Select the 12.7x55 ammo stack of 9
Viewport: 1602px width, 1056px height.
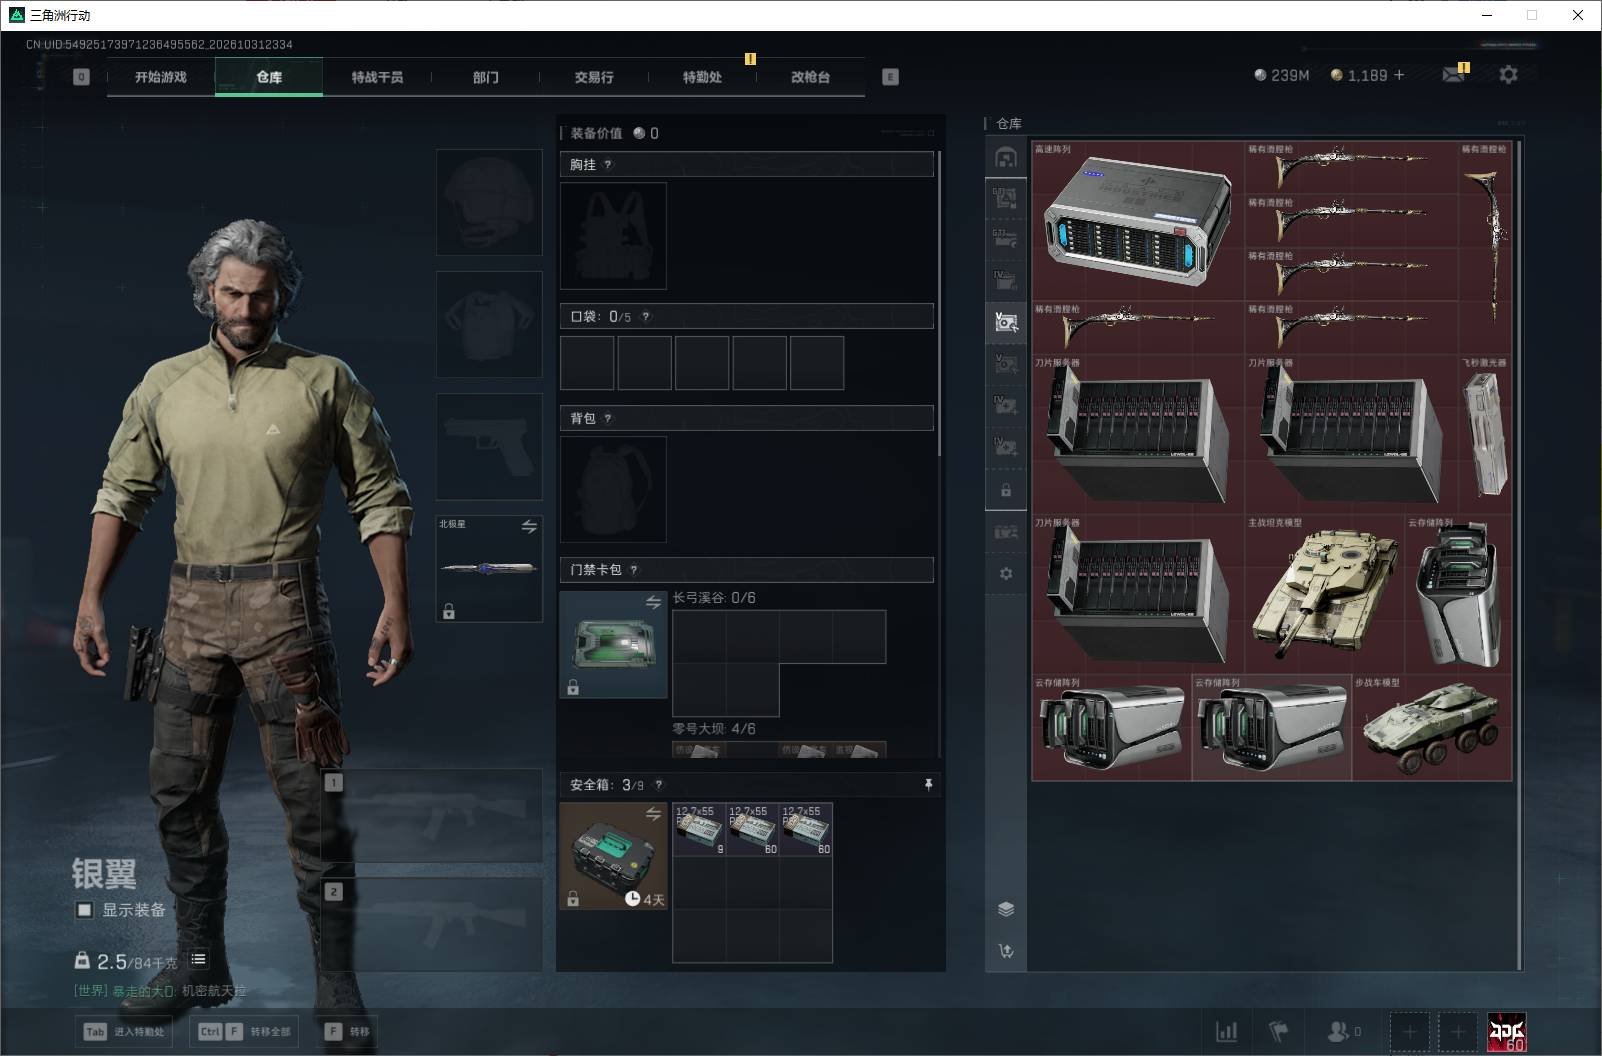pos(699,829)
